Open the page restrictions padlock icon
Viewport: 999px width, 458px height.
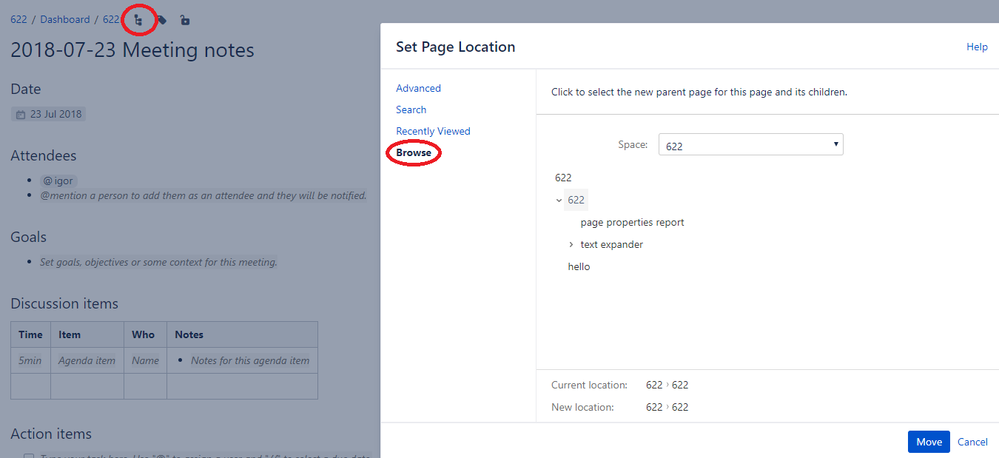(x=184, y=20)
